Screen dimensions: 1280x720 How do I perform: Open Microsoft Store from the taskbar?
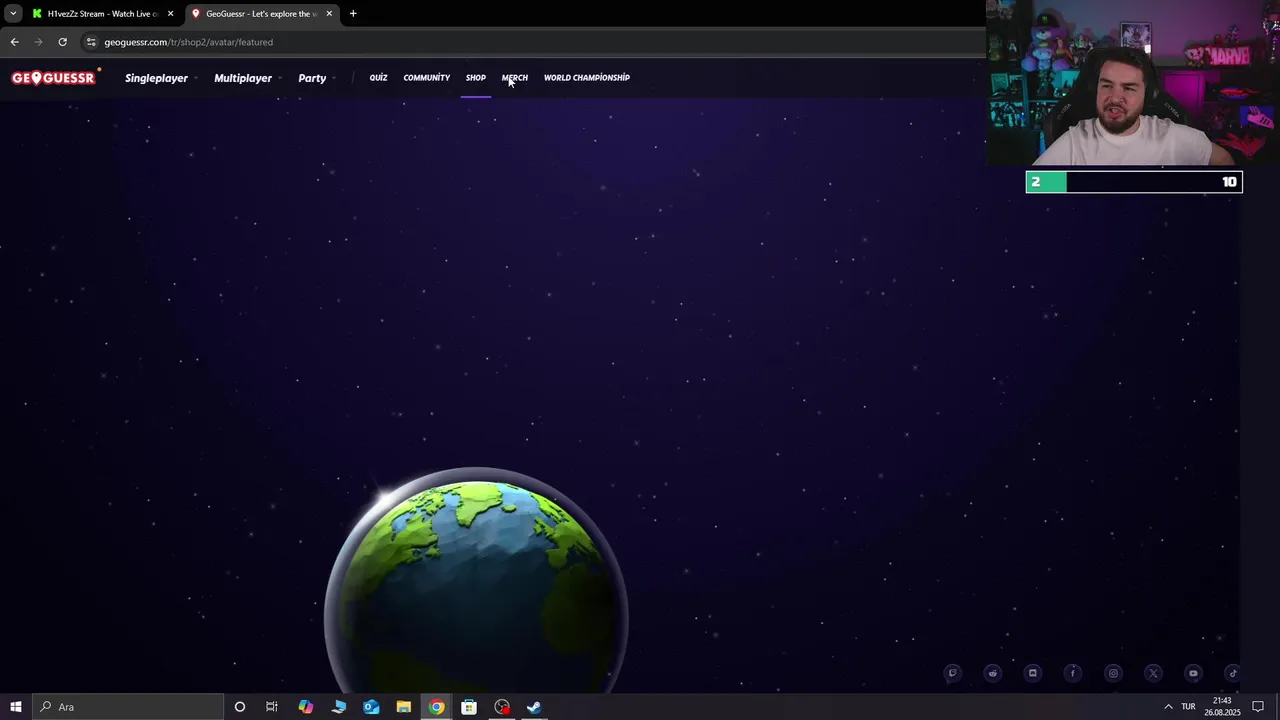469,707
